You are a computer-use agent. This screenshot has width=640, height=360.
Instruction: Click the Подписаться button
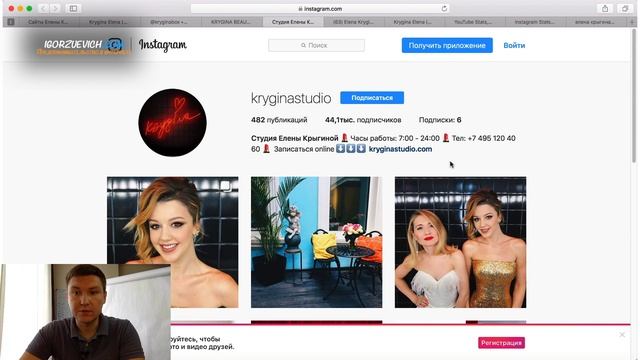(372, 98)
